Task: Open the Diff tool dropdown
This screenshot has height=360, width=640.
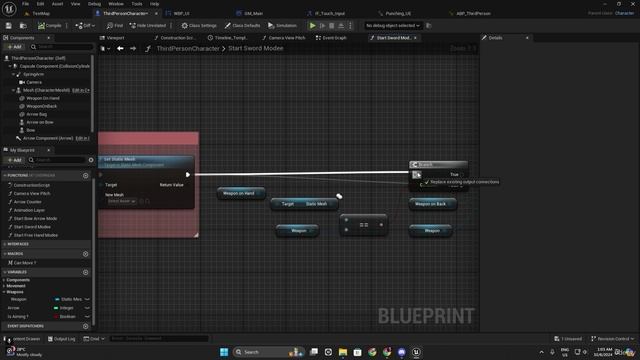Action: click(x=85, y=26)
